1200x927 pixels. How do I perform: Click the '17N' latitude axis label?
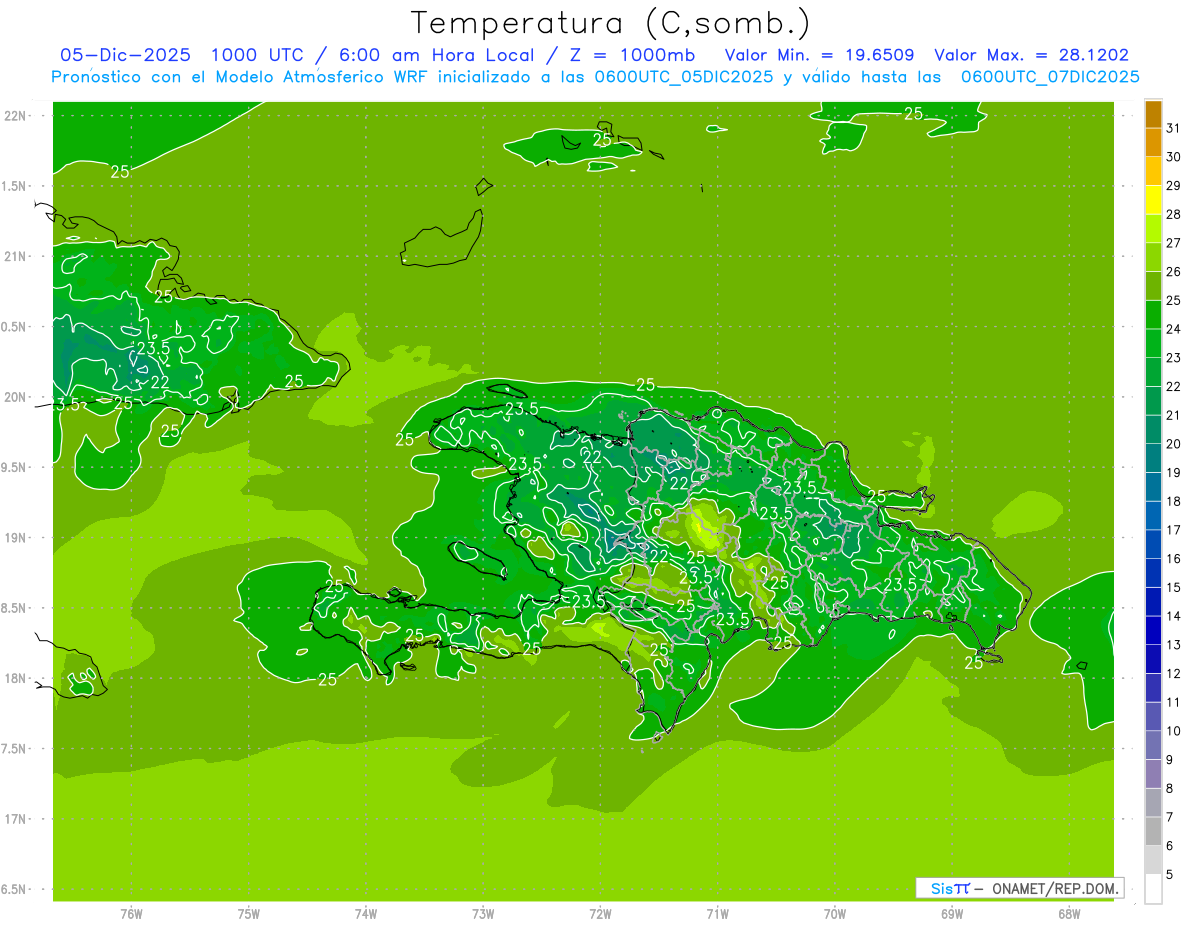pyautogui.click(x=16, y=819)
